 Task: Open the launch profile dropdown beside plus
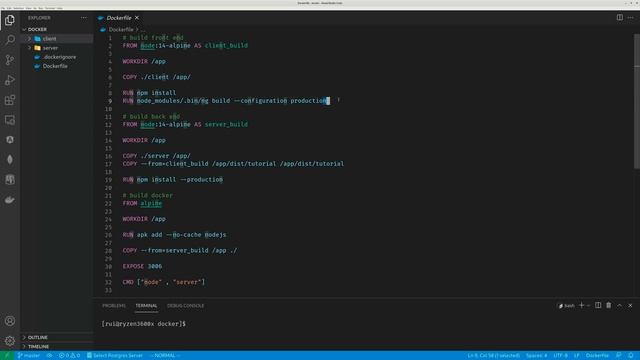(x=588, y=305)
